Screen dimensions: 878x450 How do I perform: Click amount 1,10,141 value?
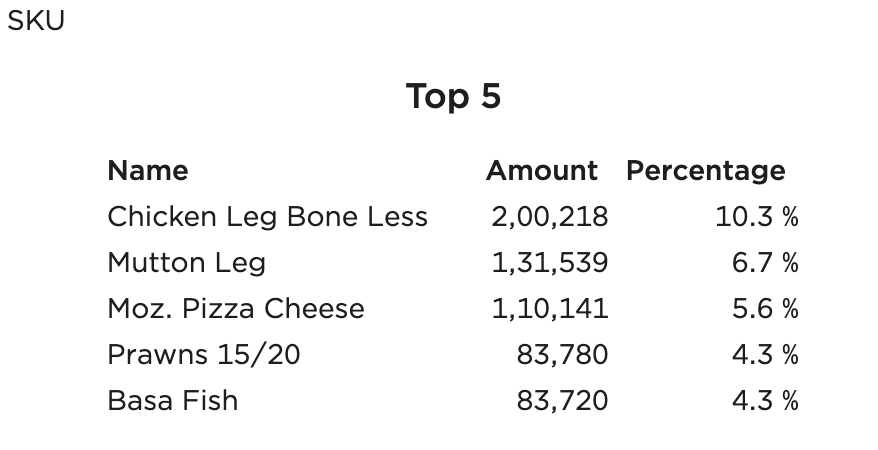549,309
